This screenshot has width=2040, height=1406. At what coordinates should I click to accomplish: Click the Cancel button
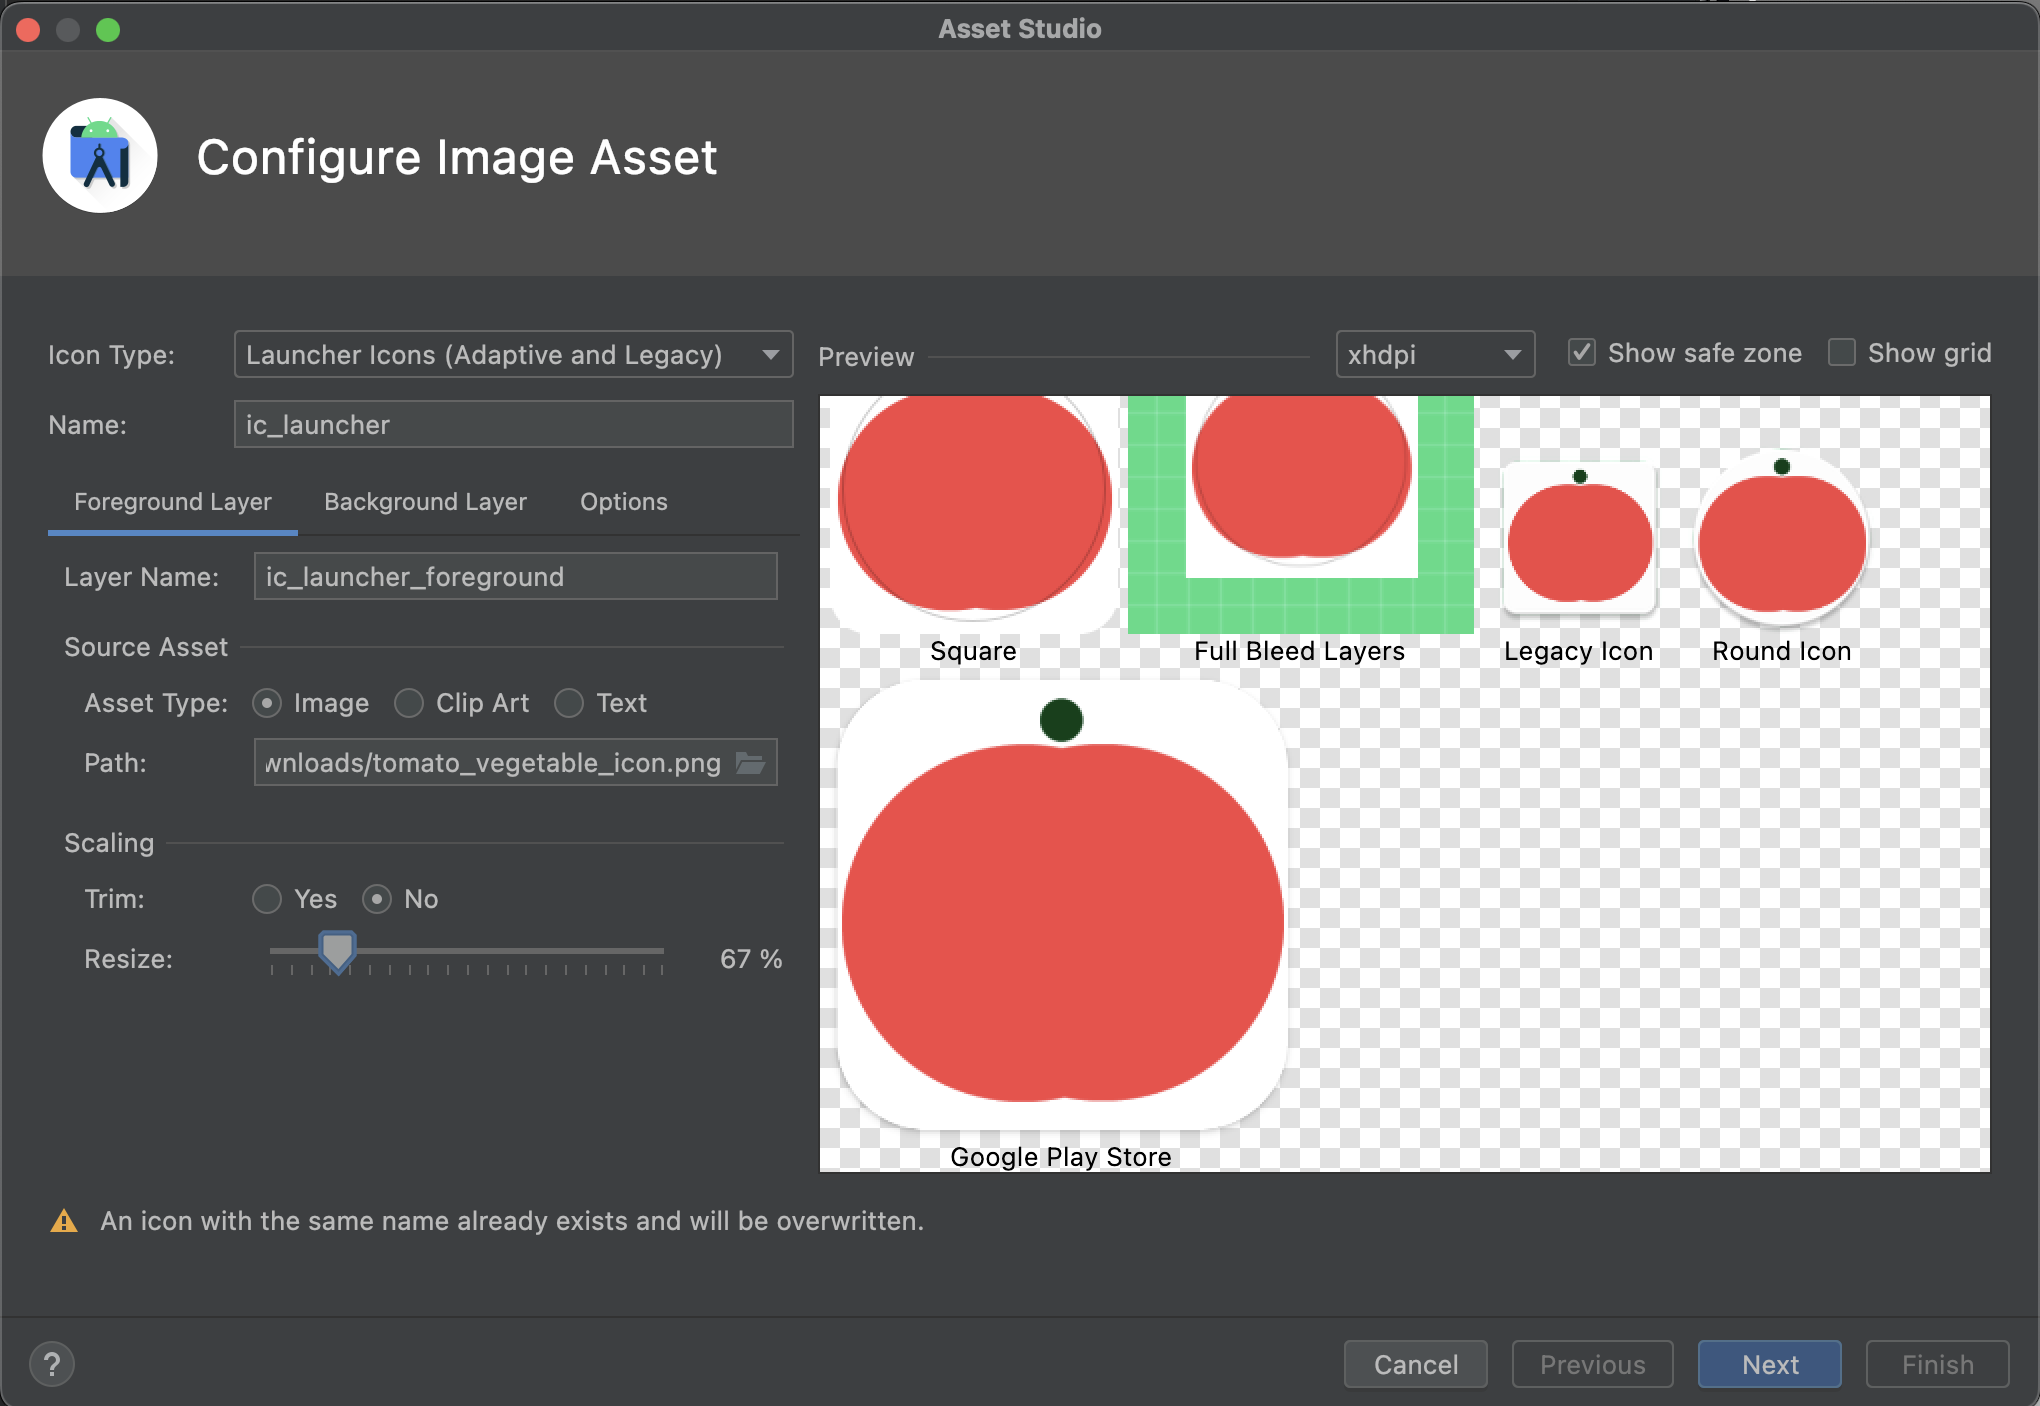[x=1415, y=1364]
